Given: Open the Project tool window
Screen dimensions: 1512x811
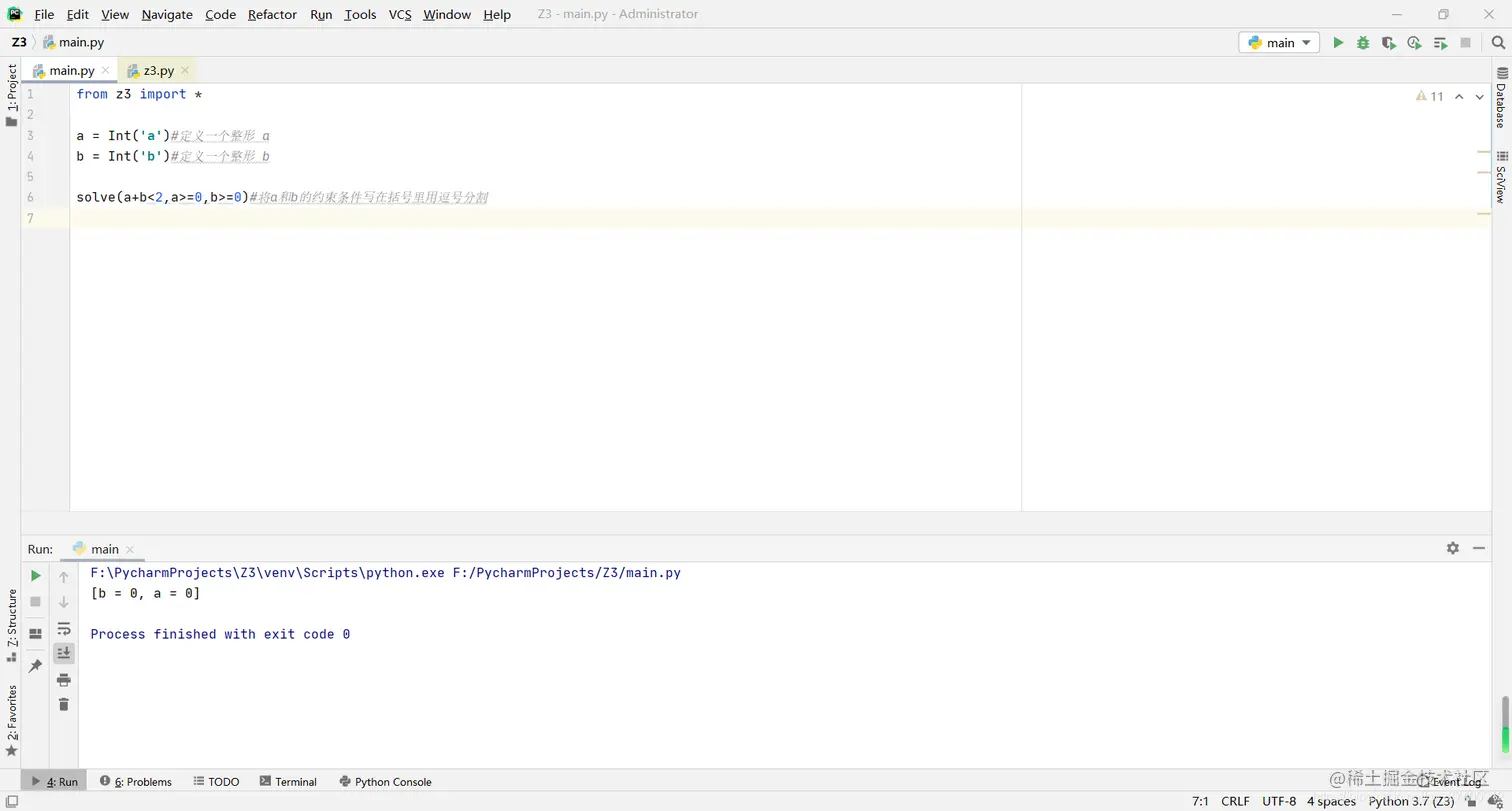Looking at the screenshot, I should (11, 96).
